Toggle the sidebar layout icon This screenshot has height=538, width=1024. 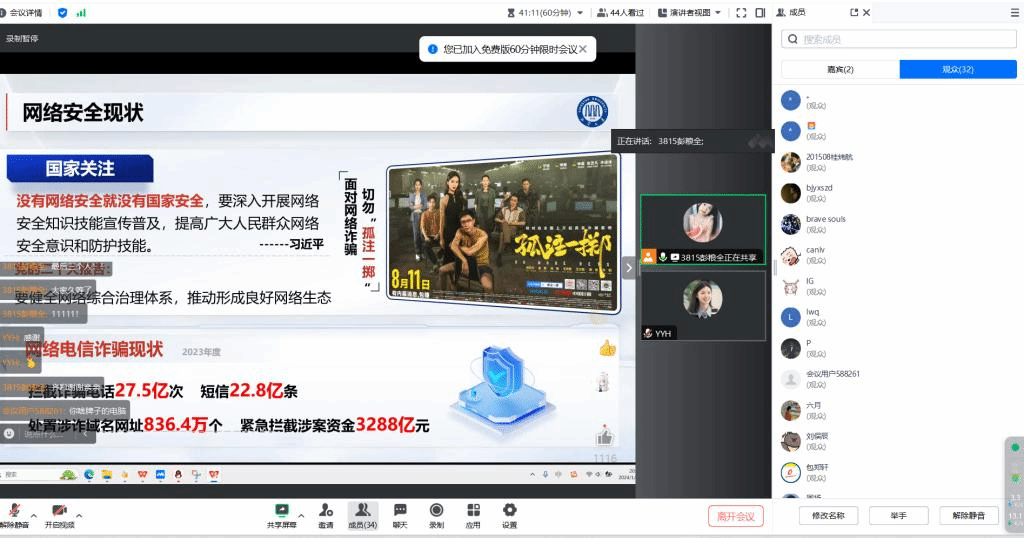pos(760,12)
